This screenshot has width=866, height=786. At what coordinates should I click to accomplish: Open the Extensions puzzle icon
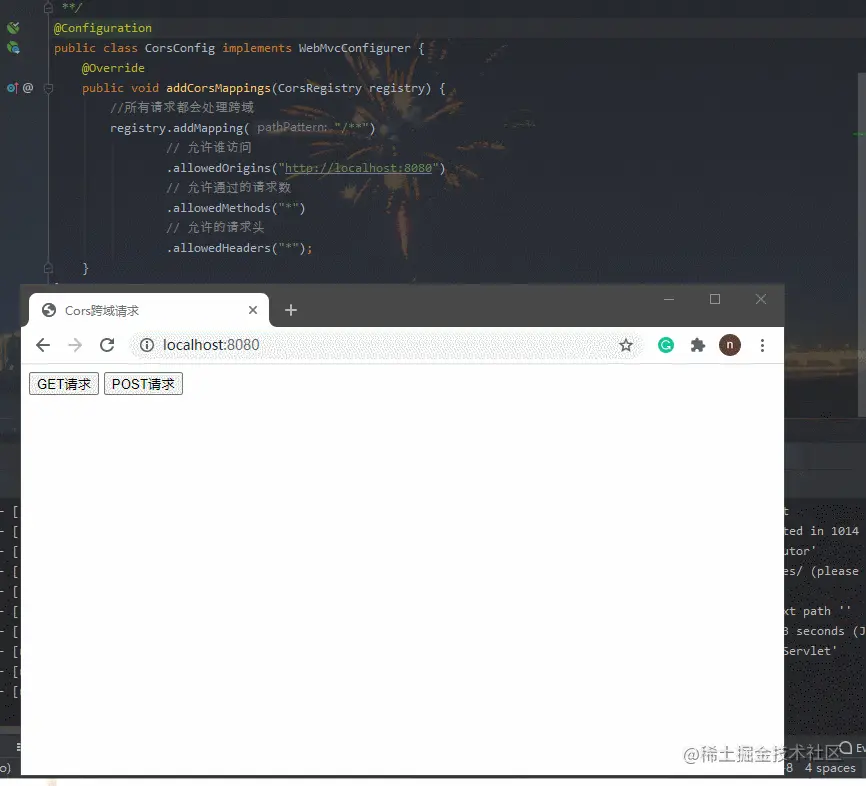pyautogui.click(x=698, y=345)
